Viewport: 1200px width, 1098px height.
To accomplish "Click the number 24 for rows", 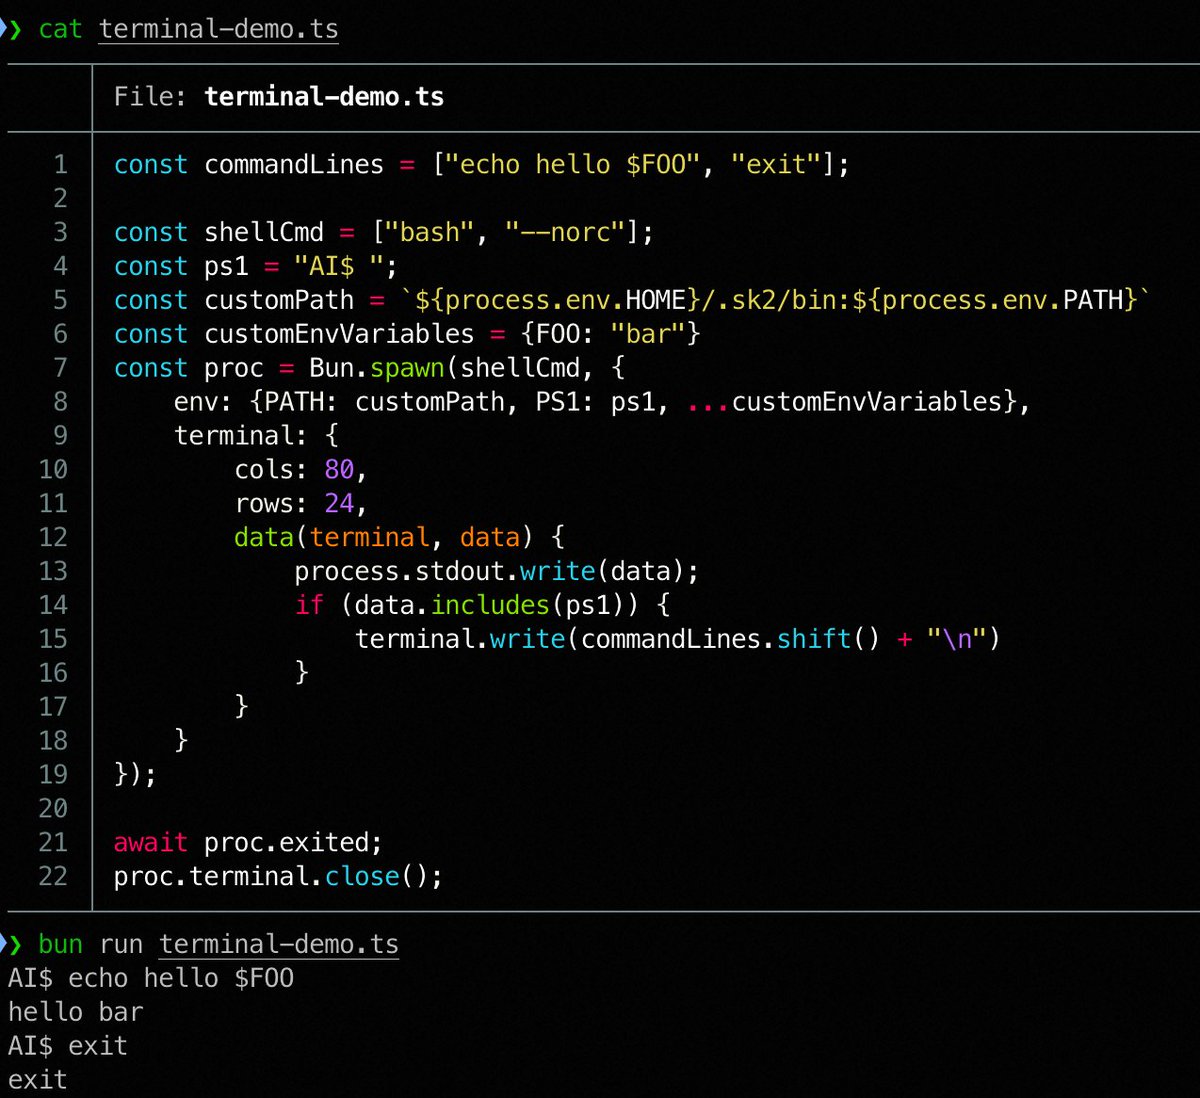I will tap(339, 503).
